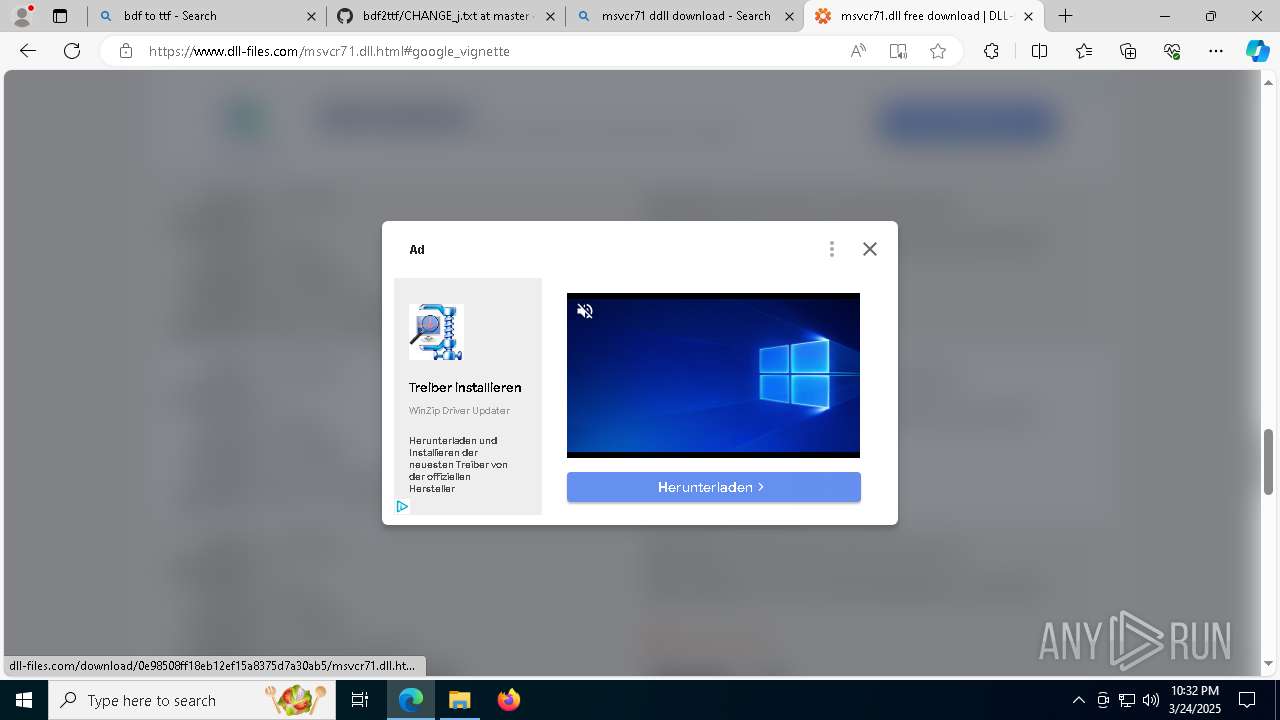Go back to previous page
This screenshot has height=720, width=1280.
coord(28,51)
